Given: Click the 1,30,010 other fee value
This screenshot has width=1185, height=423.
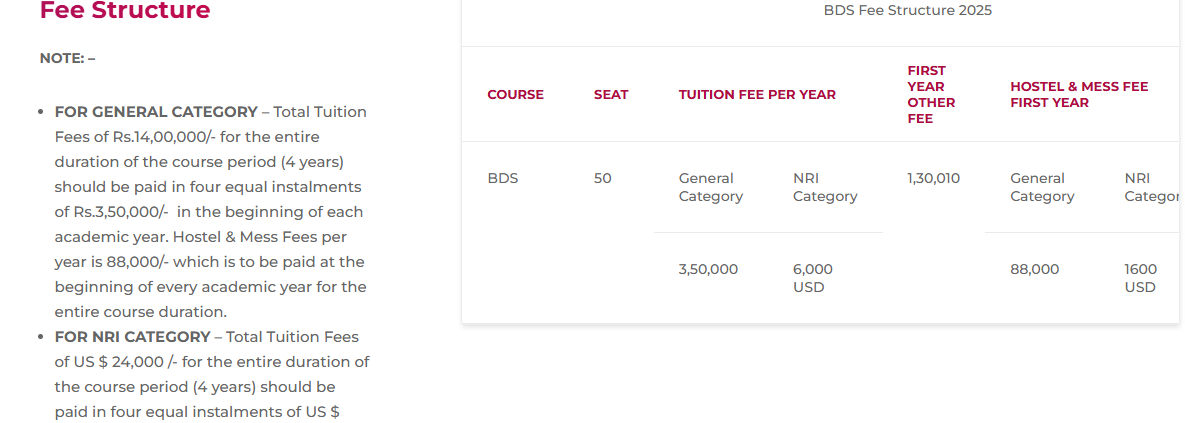Looking at the screenshot, I should 933,179.
